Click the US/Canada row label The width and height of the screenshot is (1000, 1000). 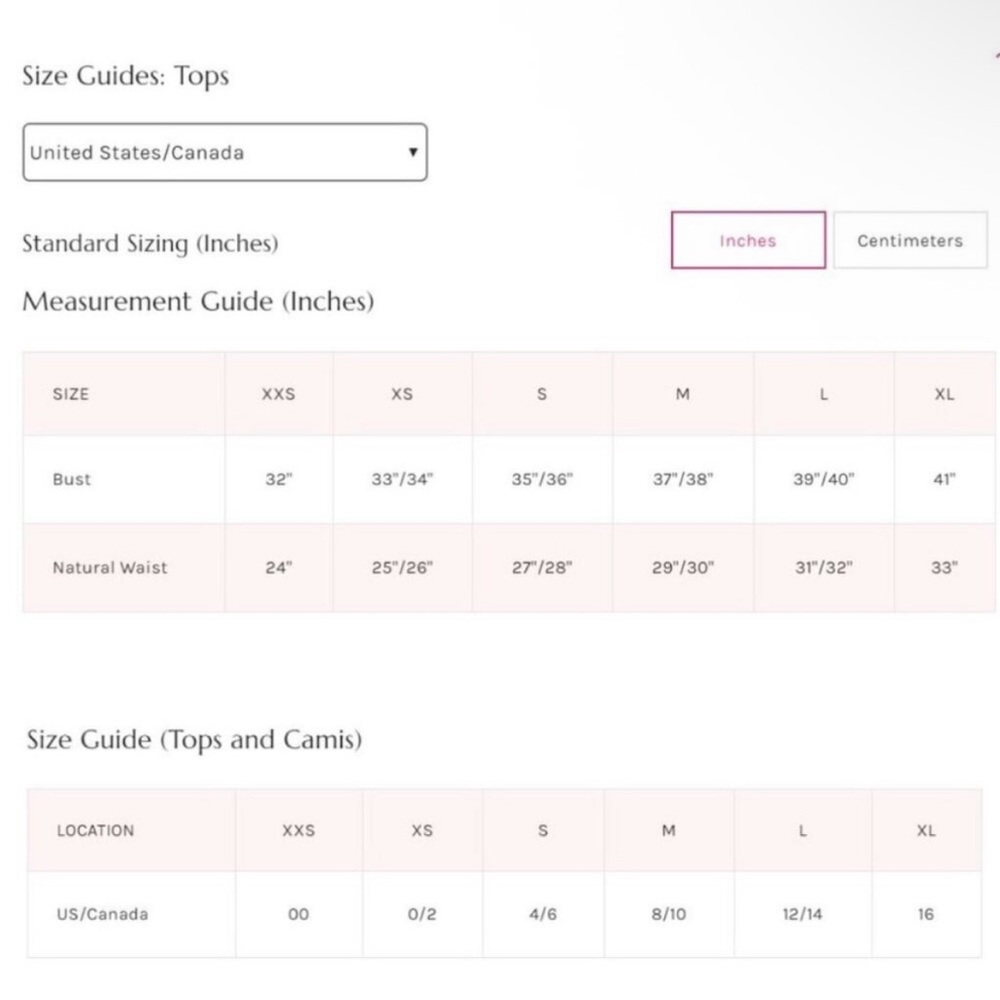[102, 914]
